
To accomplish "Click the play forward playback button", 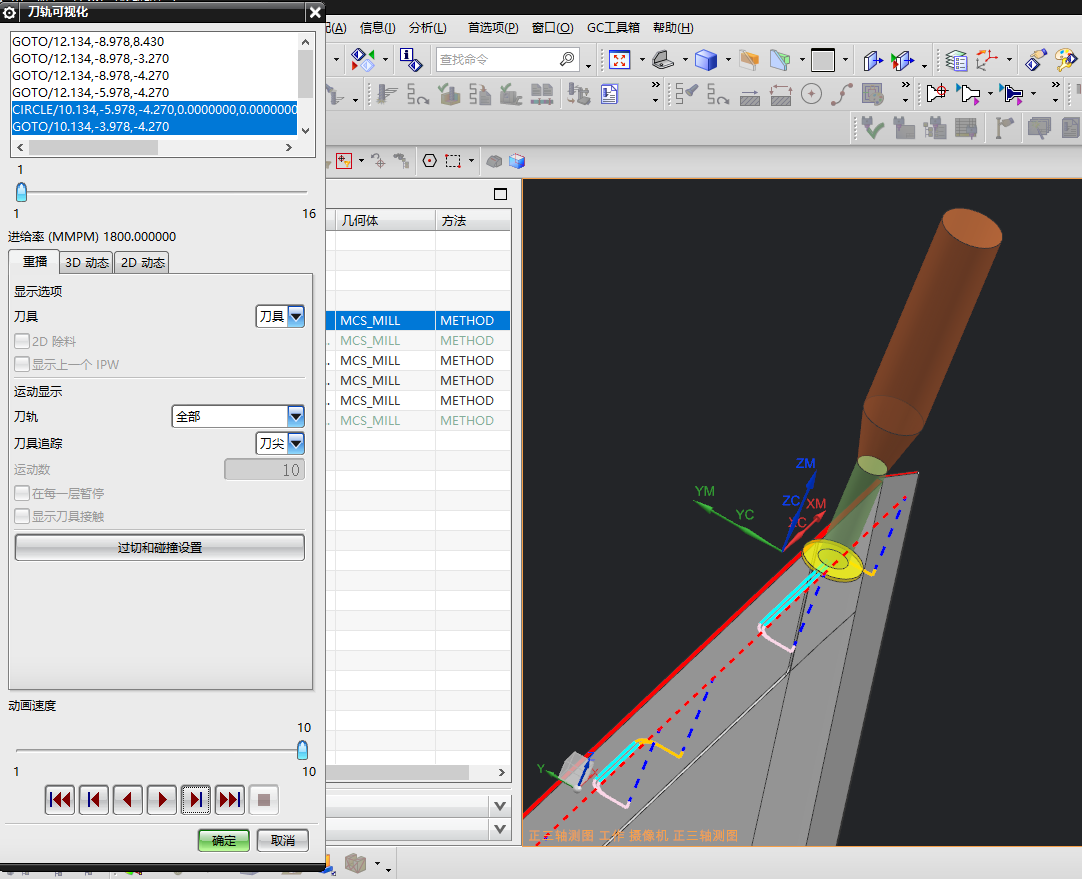I will pos(162,800).
